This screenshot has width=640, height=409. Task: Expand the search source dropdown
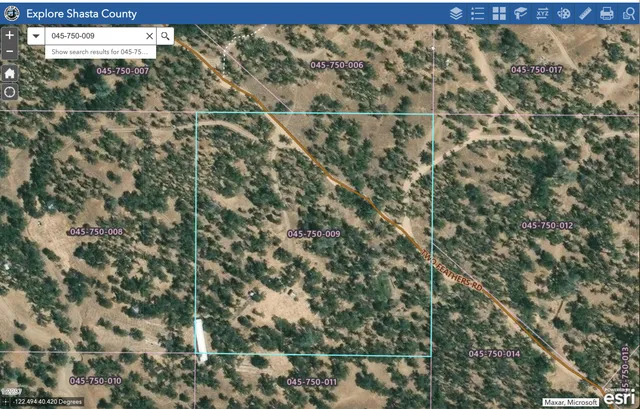pyautogui.click(x=36, y=35)
